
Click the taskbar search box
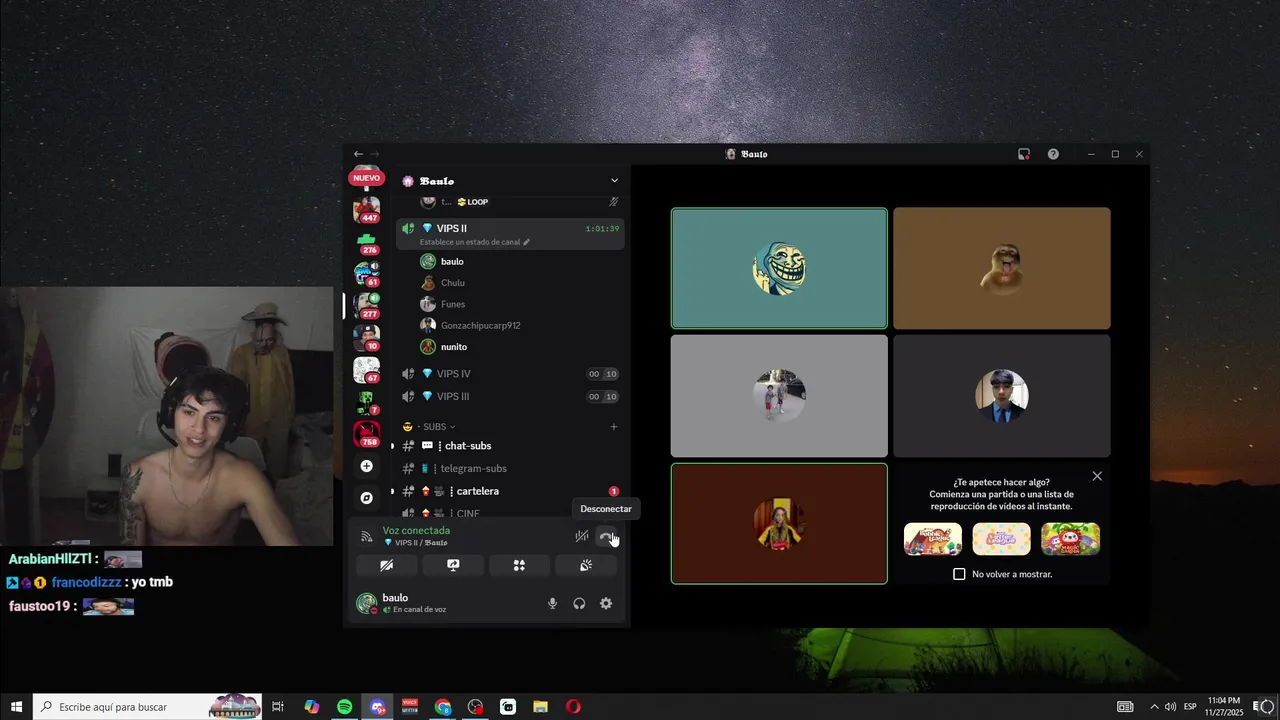pos(148,707)
